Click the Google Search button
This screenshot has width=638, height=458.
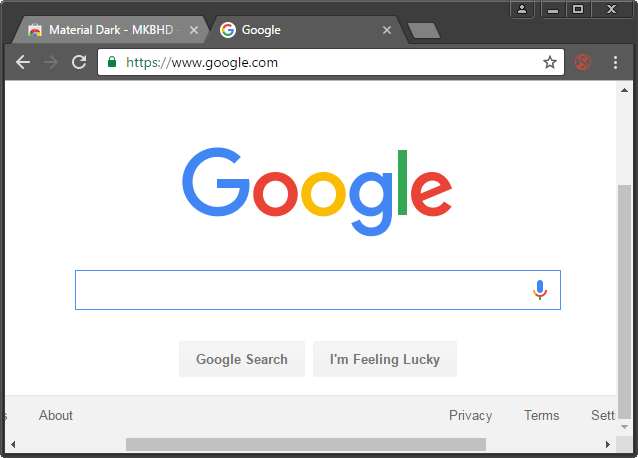click(242, 359)
